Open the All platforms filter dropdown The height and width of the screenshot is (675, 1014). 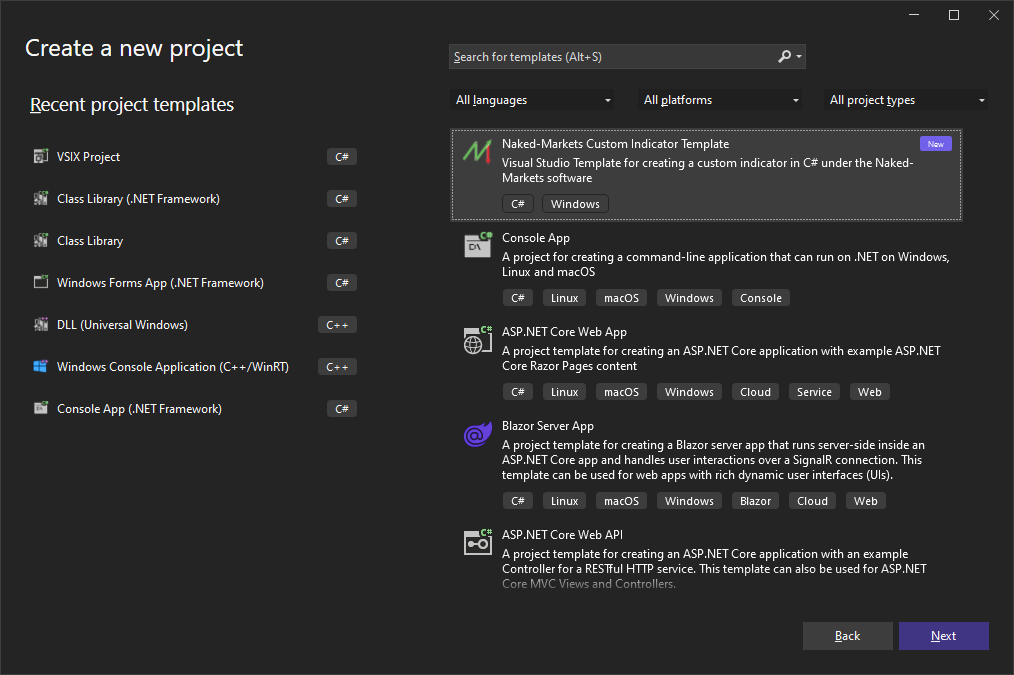click(719, 100)
